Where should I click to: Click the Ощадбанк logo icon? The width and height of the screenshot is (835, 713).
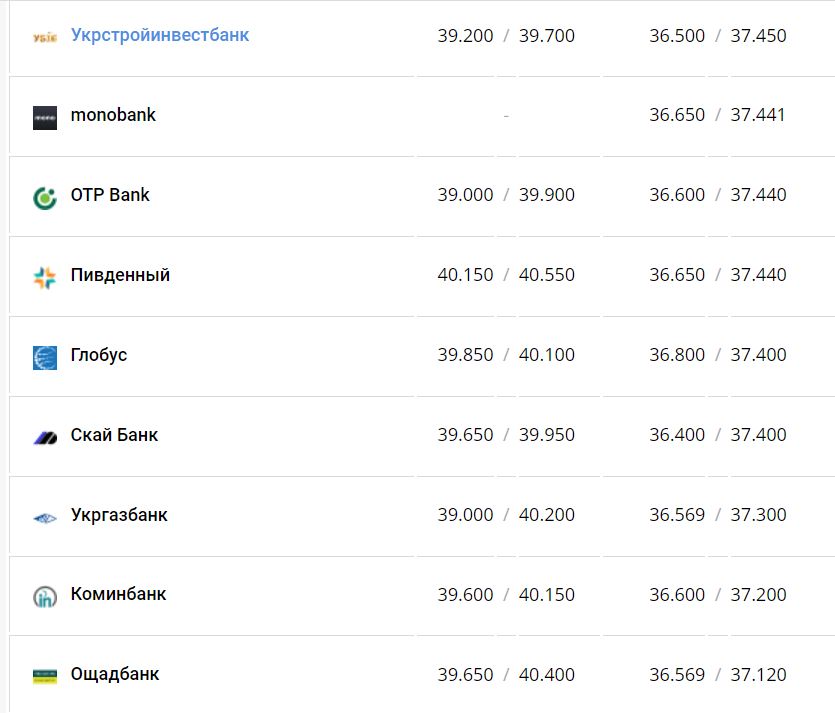(45, 676)
